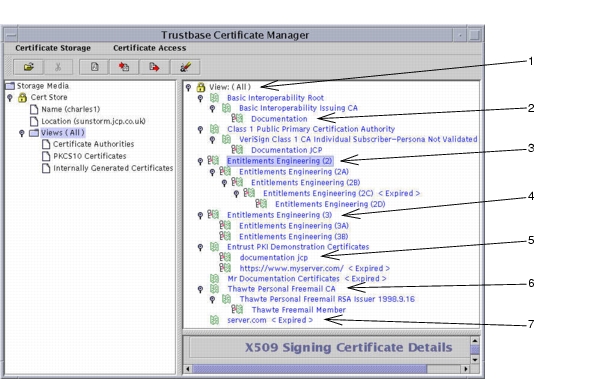Collapse the View: (All) root node

[188, 87]
